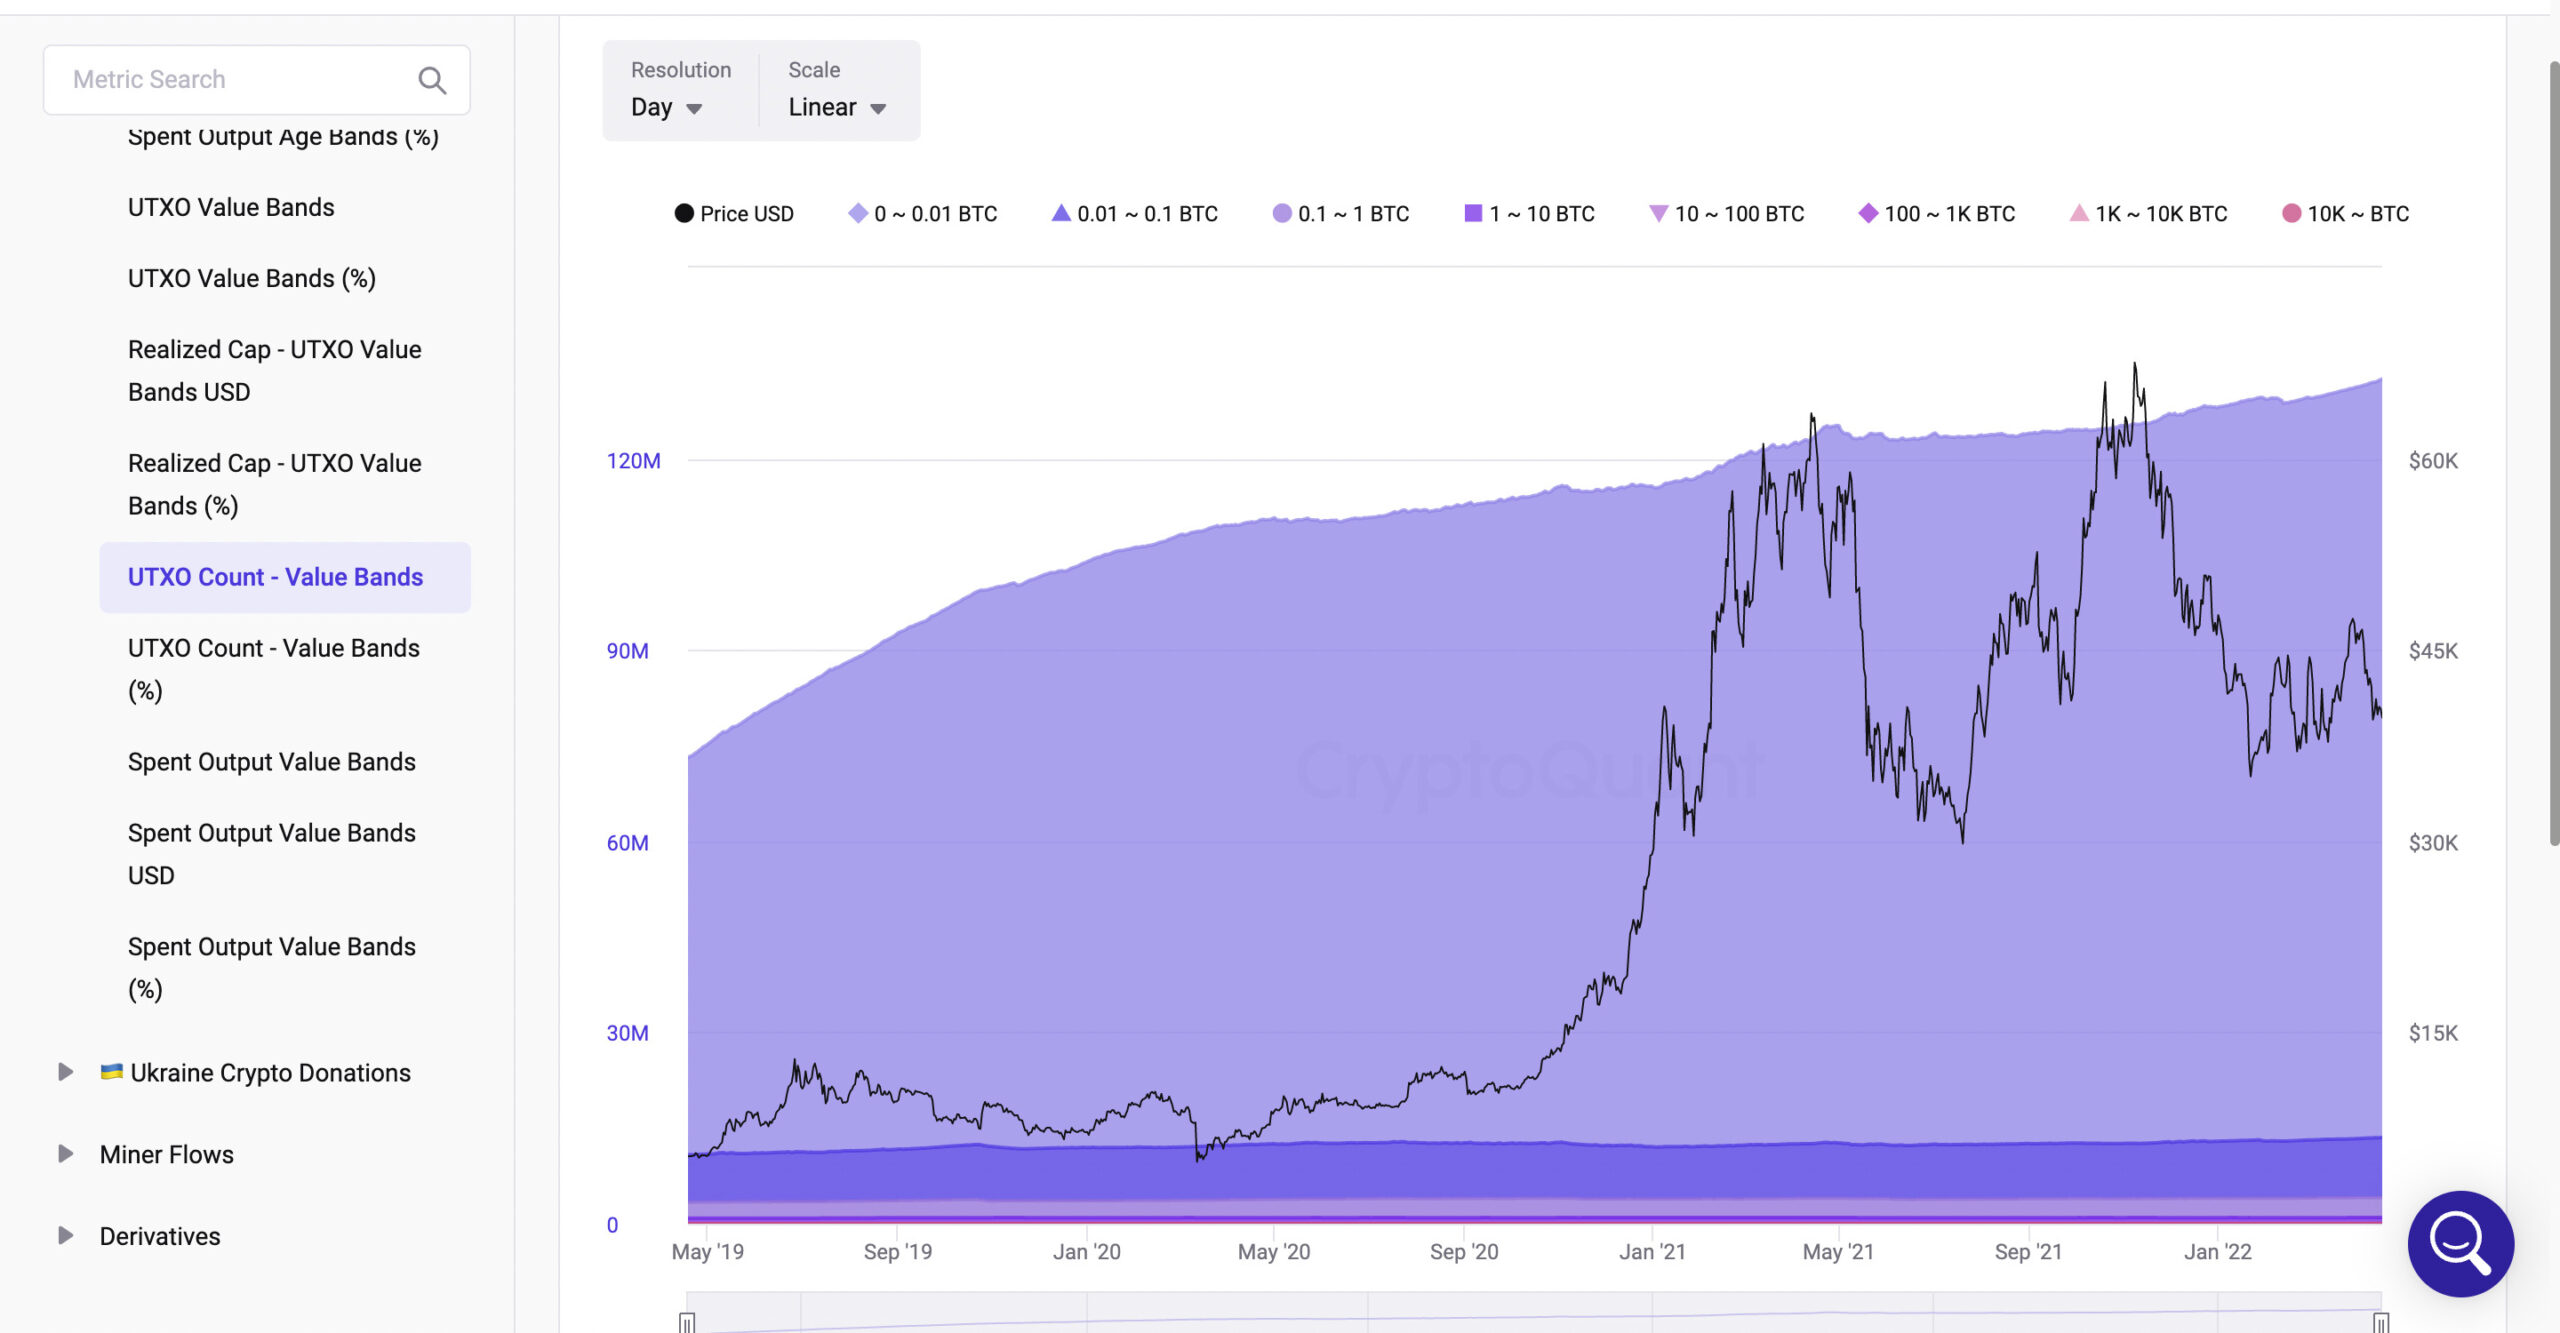Expand the Miner Flows section
The image size is (2560, 1333).
(65, 1154)
